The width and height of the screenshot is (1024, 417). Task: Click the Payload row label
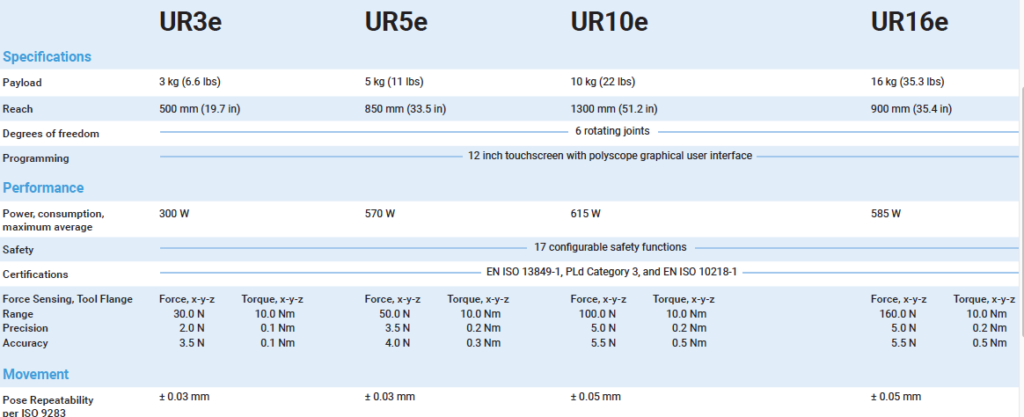click(22, 82)
